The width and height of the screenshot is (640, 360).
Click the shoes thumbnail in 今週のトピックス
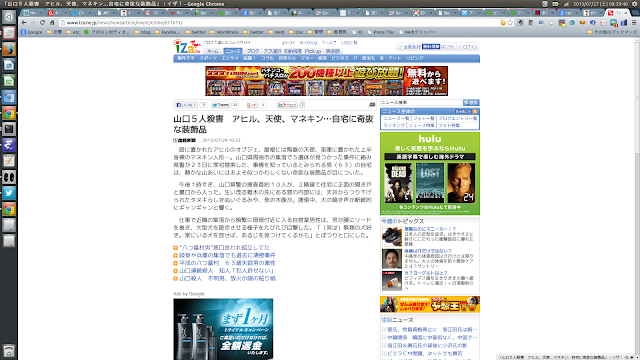392,237
